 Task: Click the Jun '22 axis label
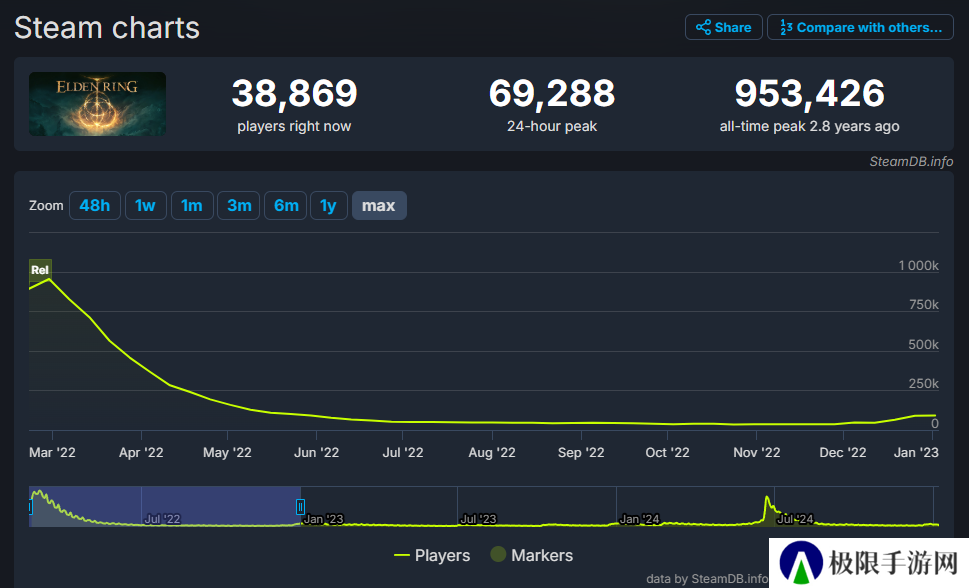[316, 453]
